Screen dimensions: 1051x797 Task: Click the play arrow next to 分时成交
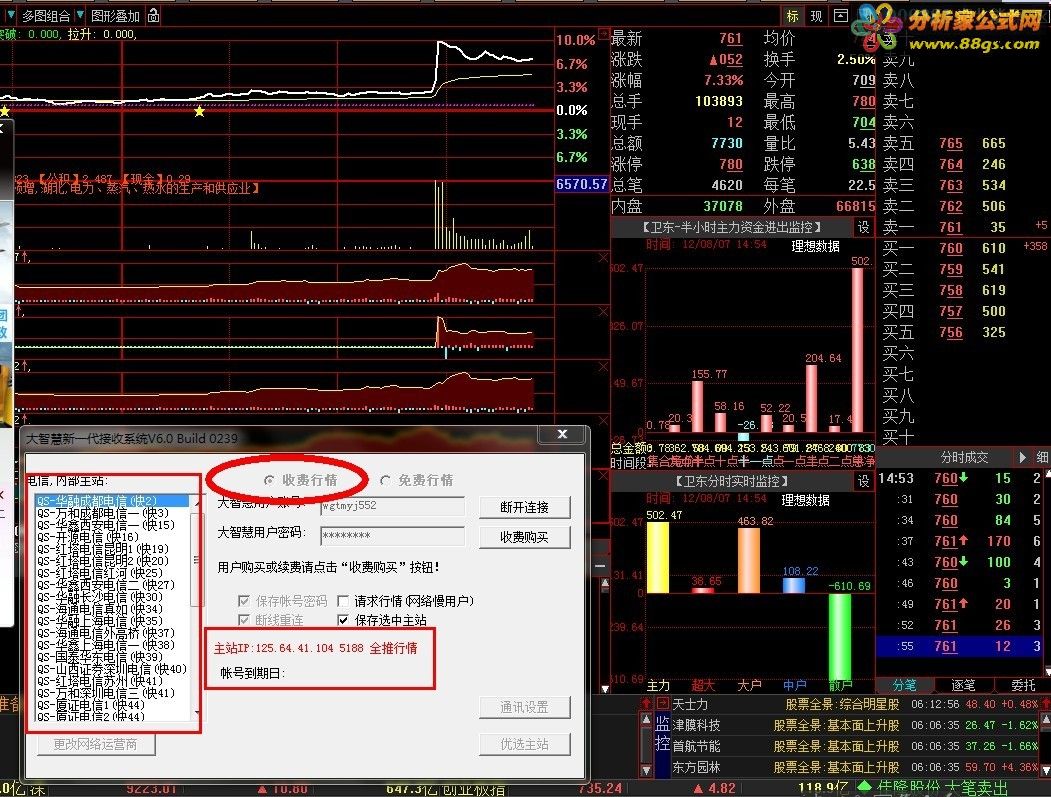tap(1022, 457)
